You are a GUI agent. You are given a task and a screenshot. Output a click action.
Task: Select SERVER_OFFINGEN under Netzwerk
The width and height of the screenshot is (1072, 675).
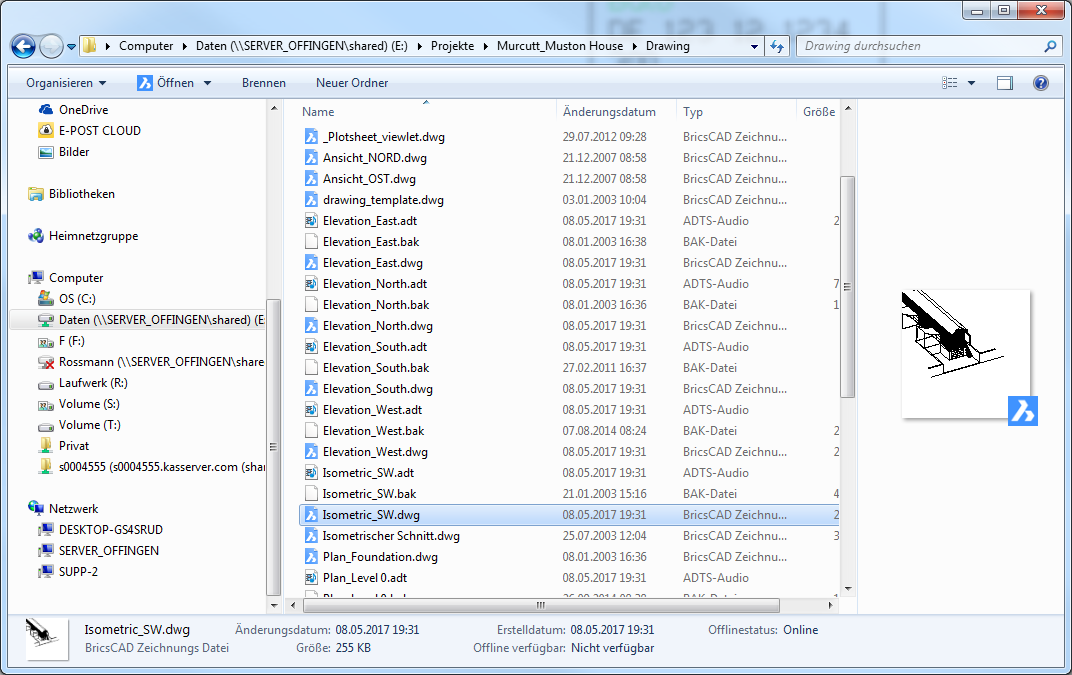[x=108, y=551]
